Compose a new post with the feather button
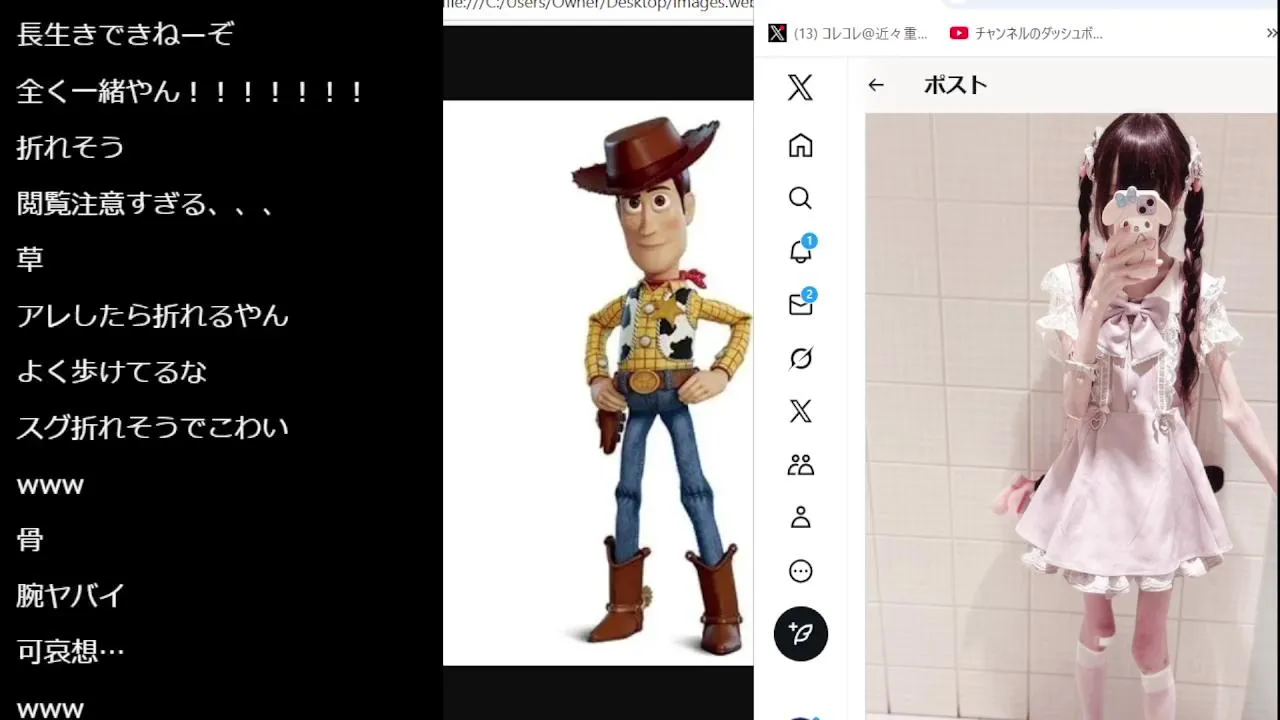 coord(800,634)
